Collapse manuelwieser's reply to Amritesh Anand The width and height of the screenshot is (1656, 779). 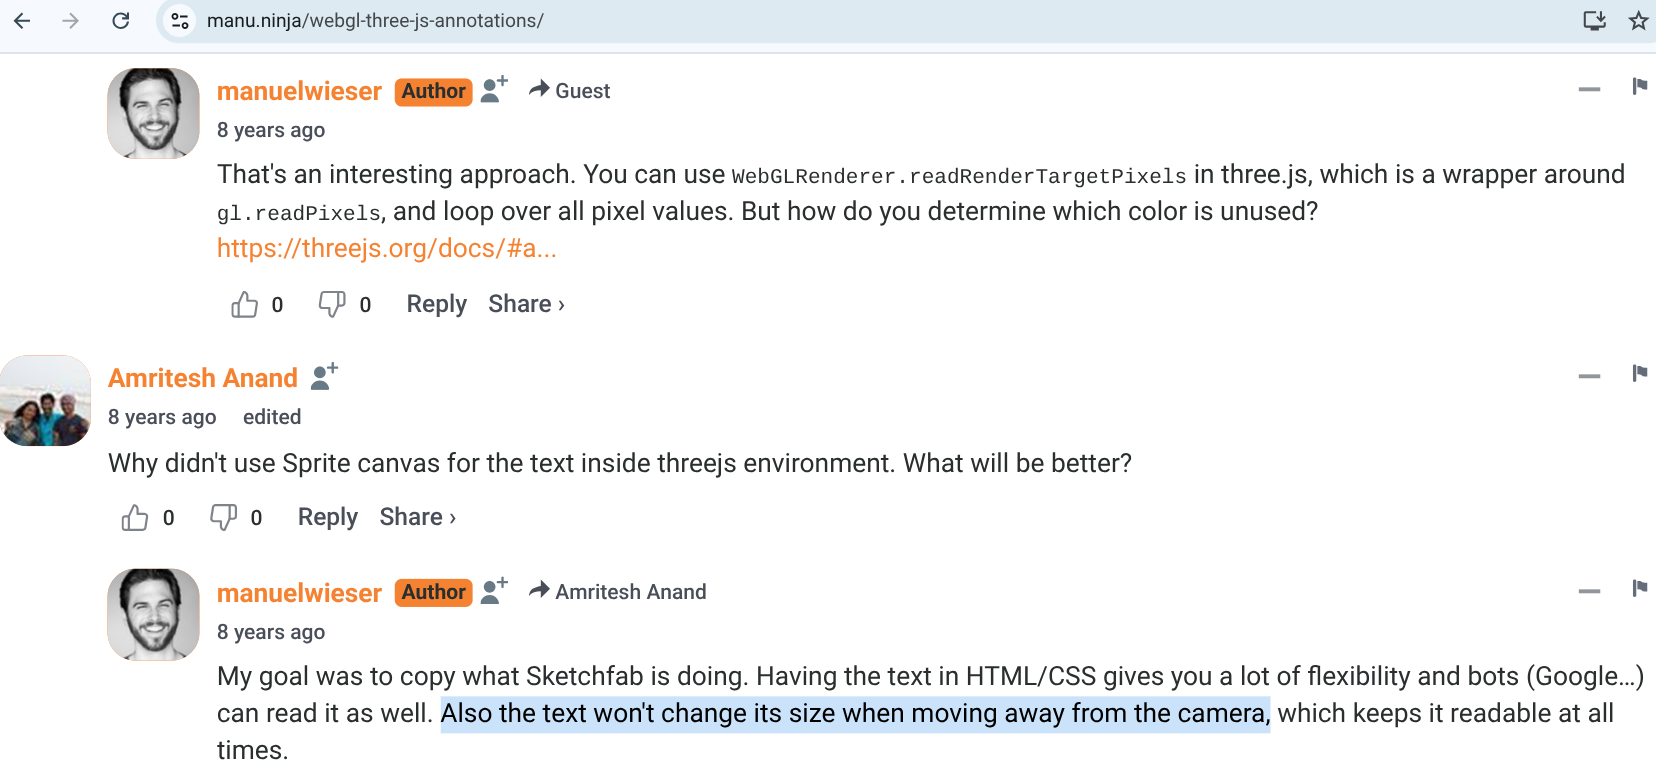click(1589, 591)
